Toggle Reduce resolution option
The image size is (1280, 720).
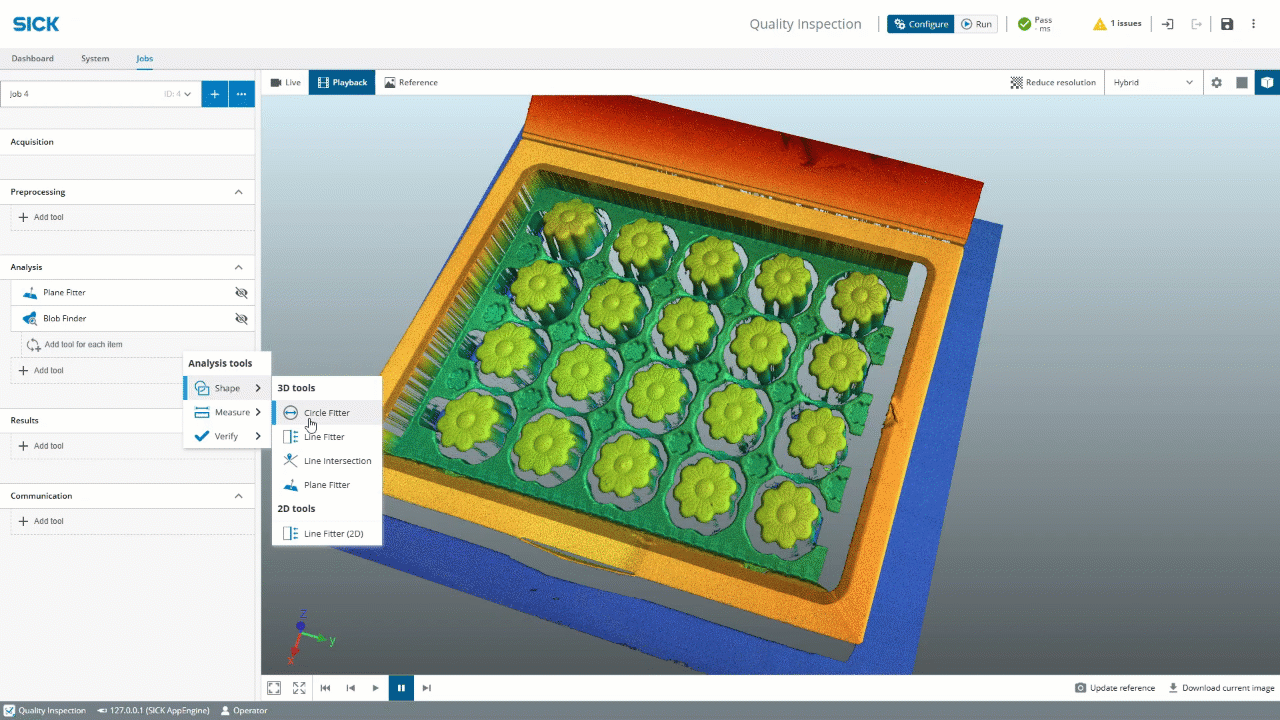pyautogui.click(x=1053, y=83)
